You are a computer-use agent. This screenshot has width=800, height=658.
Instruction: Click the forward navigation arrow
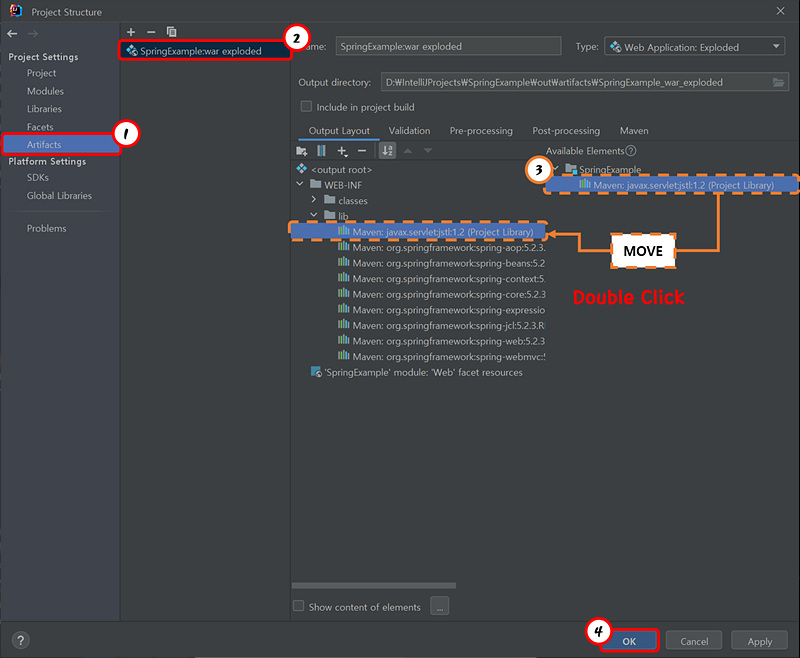[33, 34]
